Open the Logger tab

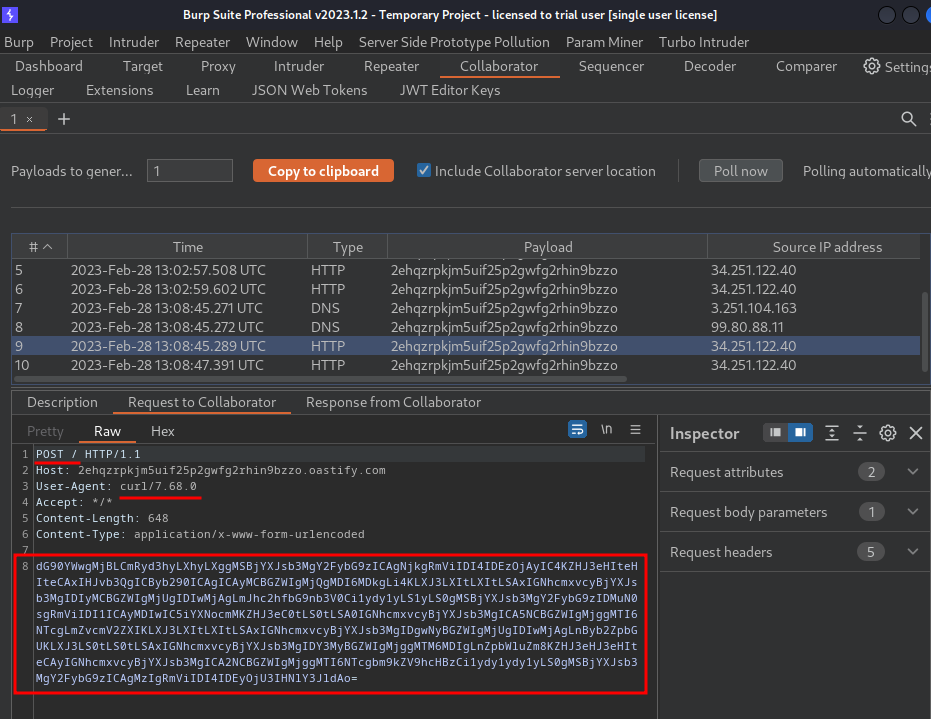(x=32, y=90)
